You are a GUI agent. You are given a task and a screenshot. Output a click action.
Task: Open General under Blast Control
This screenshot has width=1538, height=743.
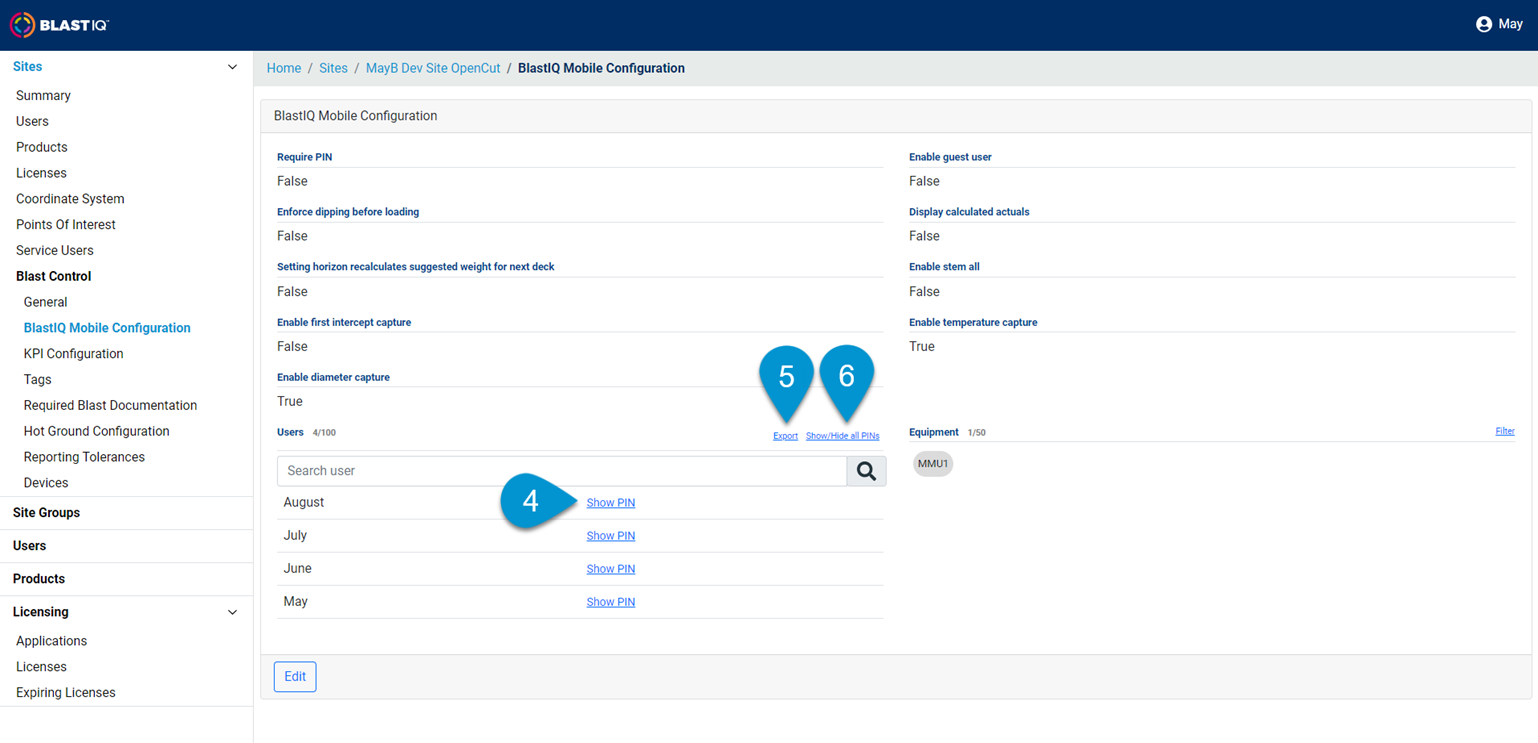click(45, 302)
